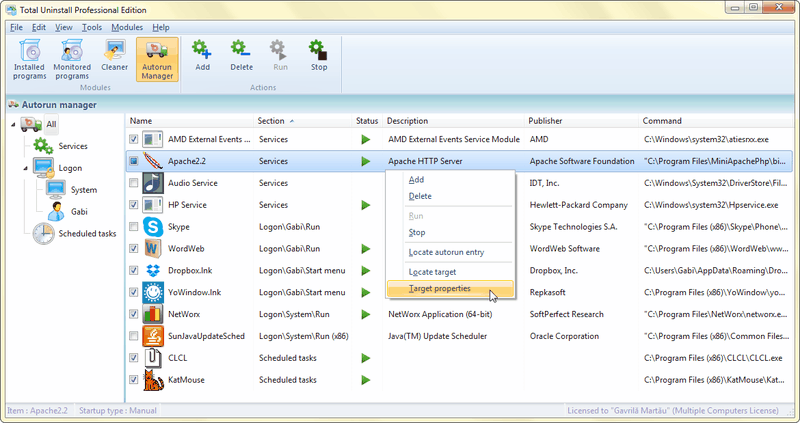Image resolution: width=800 pixels, height=423 pixels.
Task: Toggle the Dropbox.lnk checkbox
Action: click(x=134, y=270)
